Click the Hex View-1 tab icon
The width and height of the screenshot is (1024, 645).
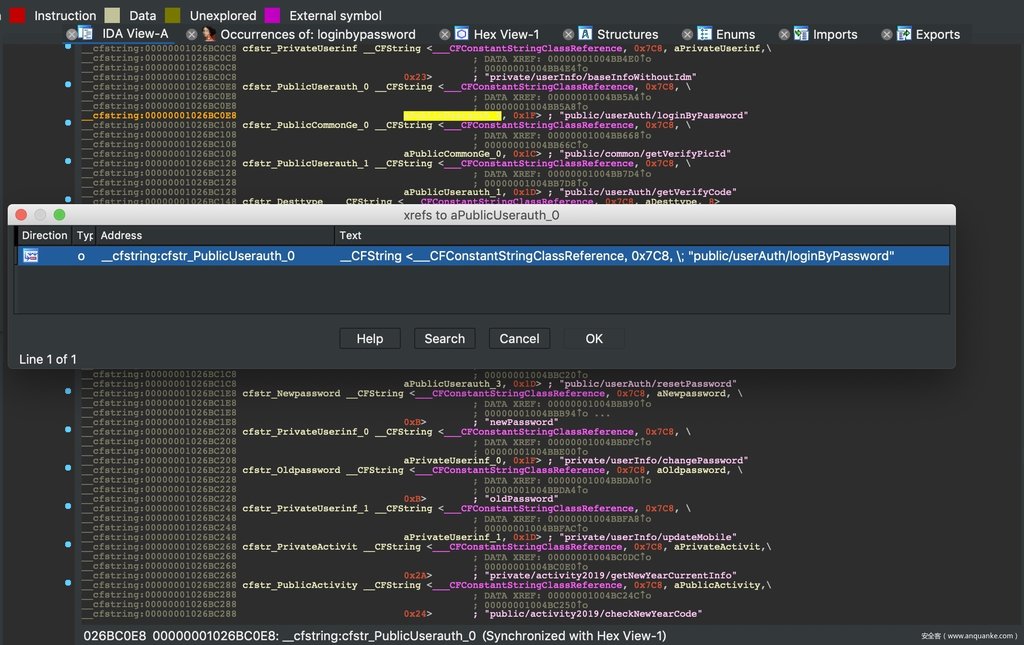click(x=461, y=34)
